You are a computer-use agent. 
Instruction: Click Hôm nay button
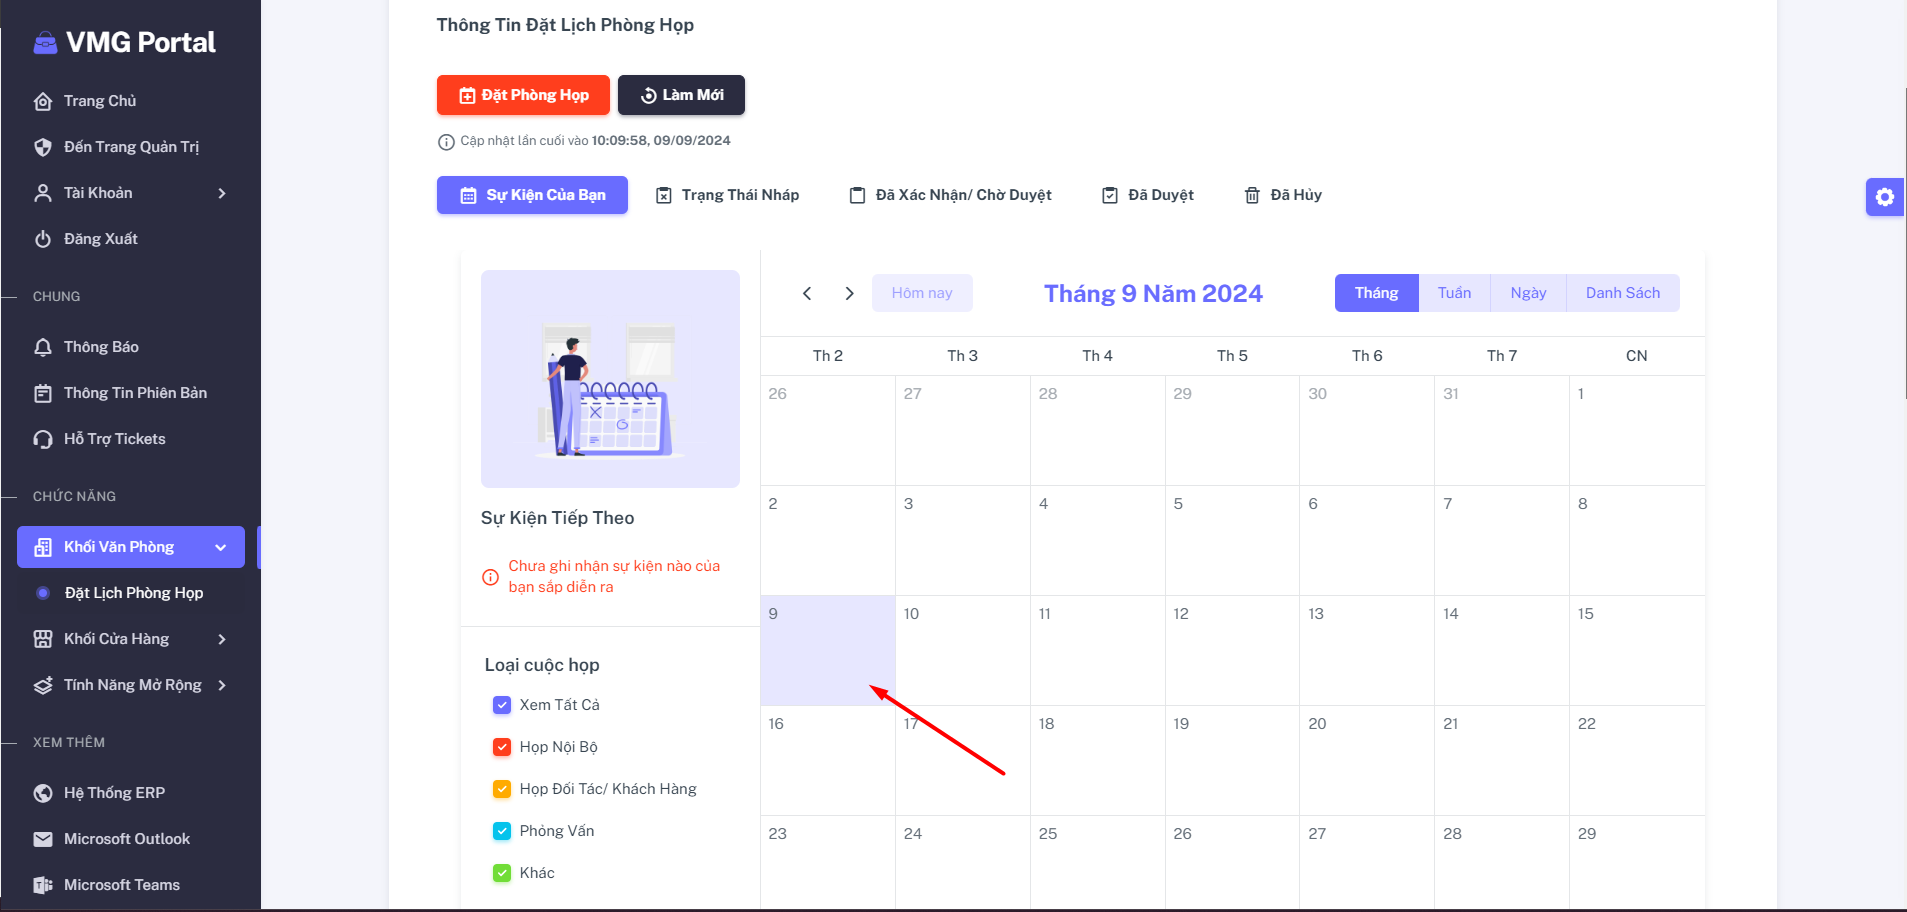pos(922,293)
